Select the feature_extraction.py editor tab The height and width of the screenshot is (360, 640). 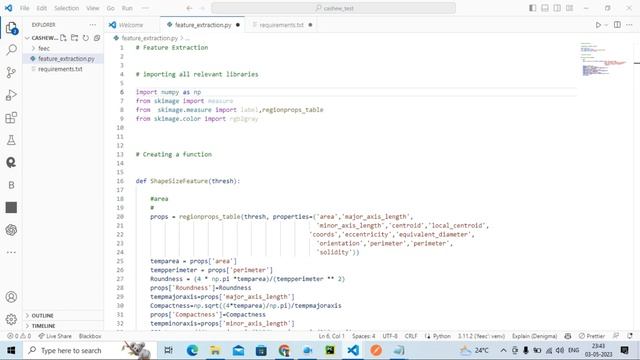pos(203,25)
